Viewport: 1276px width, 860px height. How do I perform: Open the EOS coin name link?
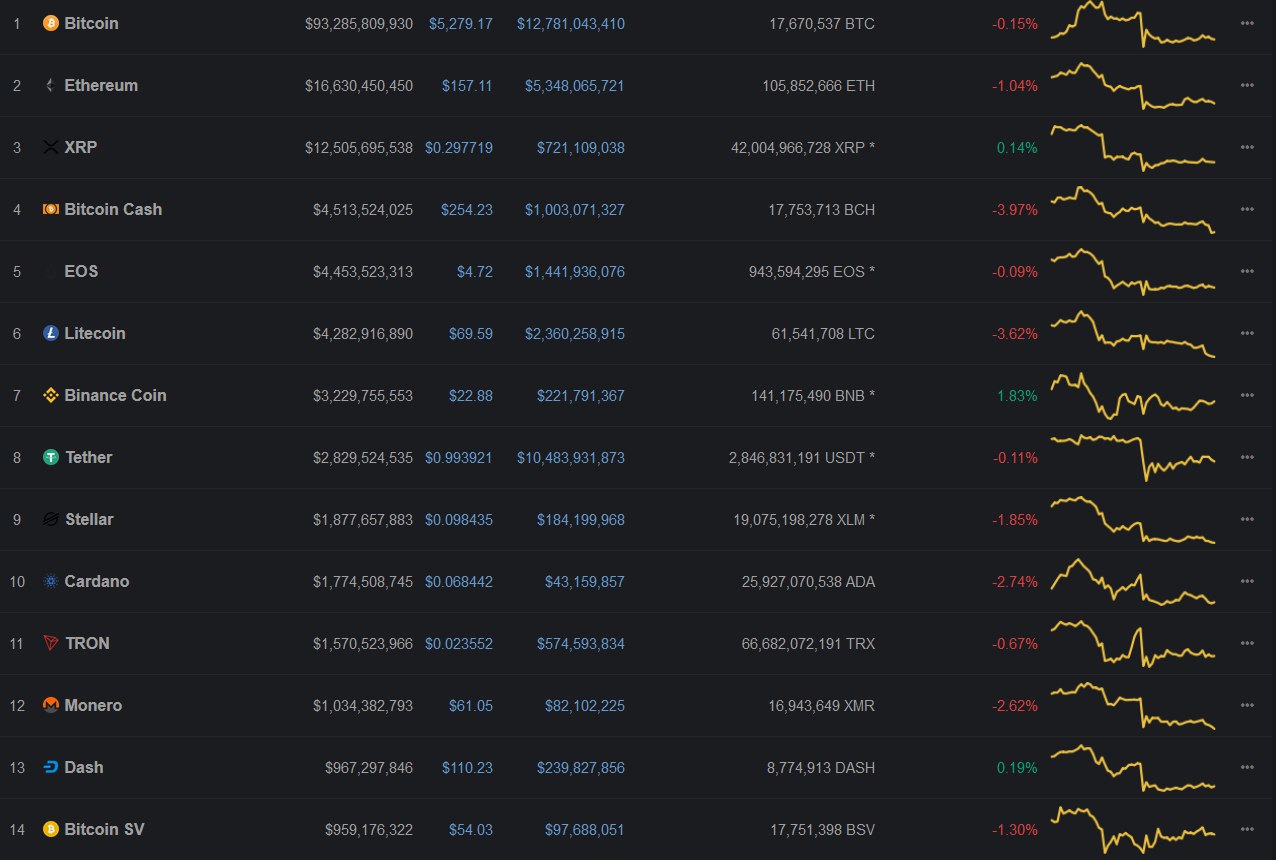[x=81, y=271]
